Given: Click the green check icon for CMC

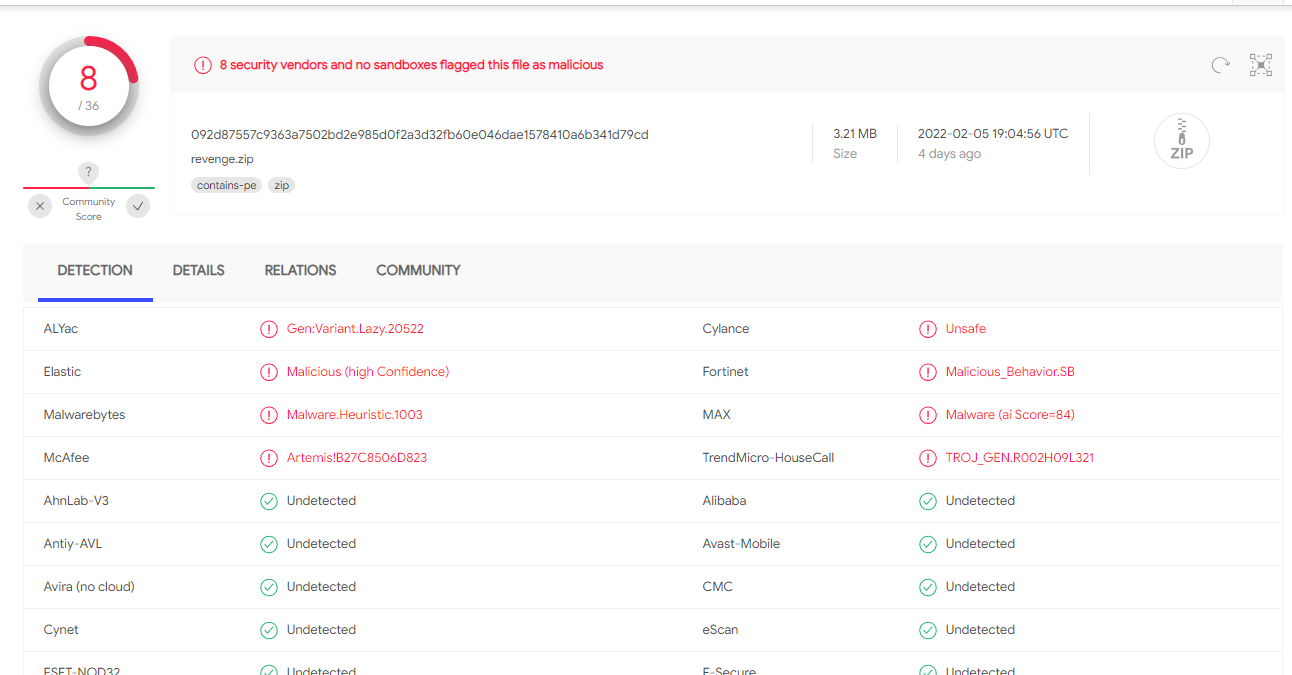Looking at the screenshot, I should tap(928, 587).
